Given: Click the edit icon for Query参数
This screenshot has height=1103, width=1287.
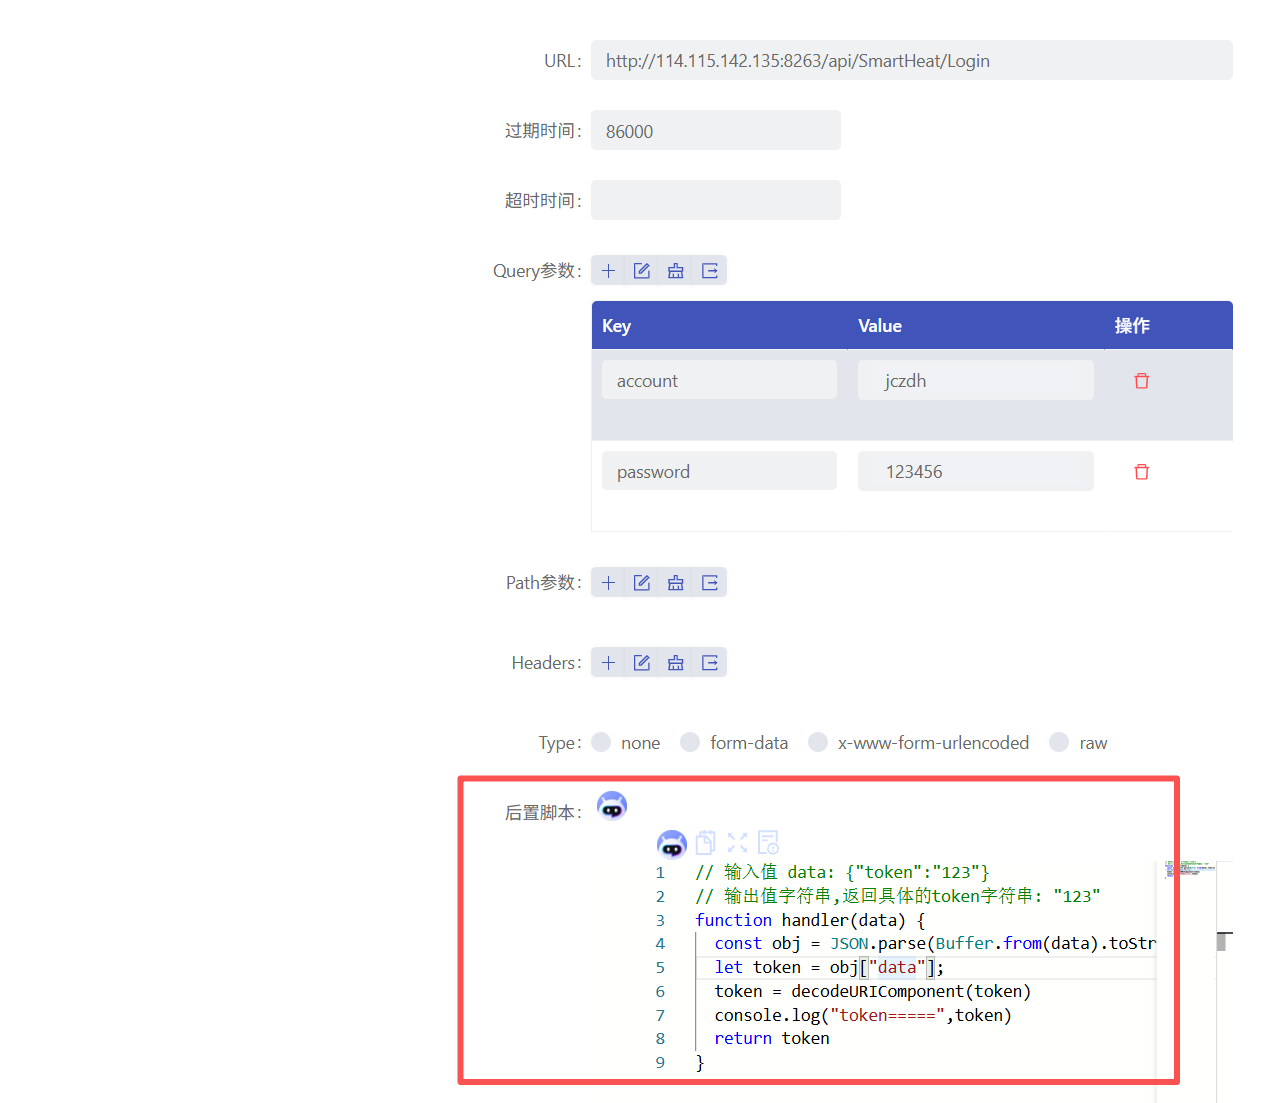Looking at the screenshot, I should click(642, 271).
